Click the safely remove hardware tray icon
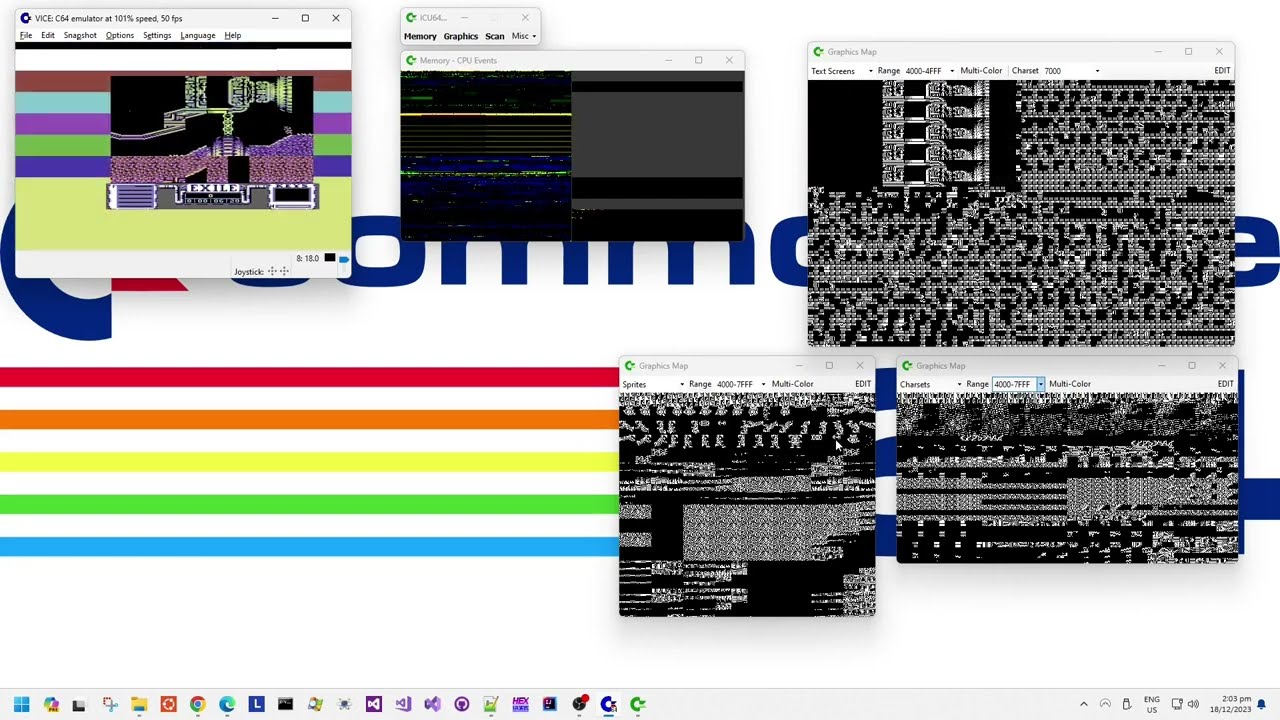The height and width of the screenshot is (720, 1280). click(1126, 704)
